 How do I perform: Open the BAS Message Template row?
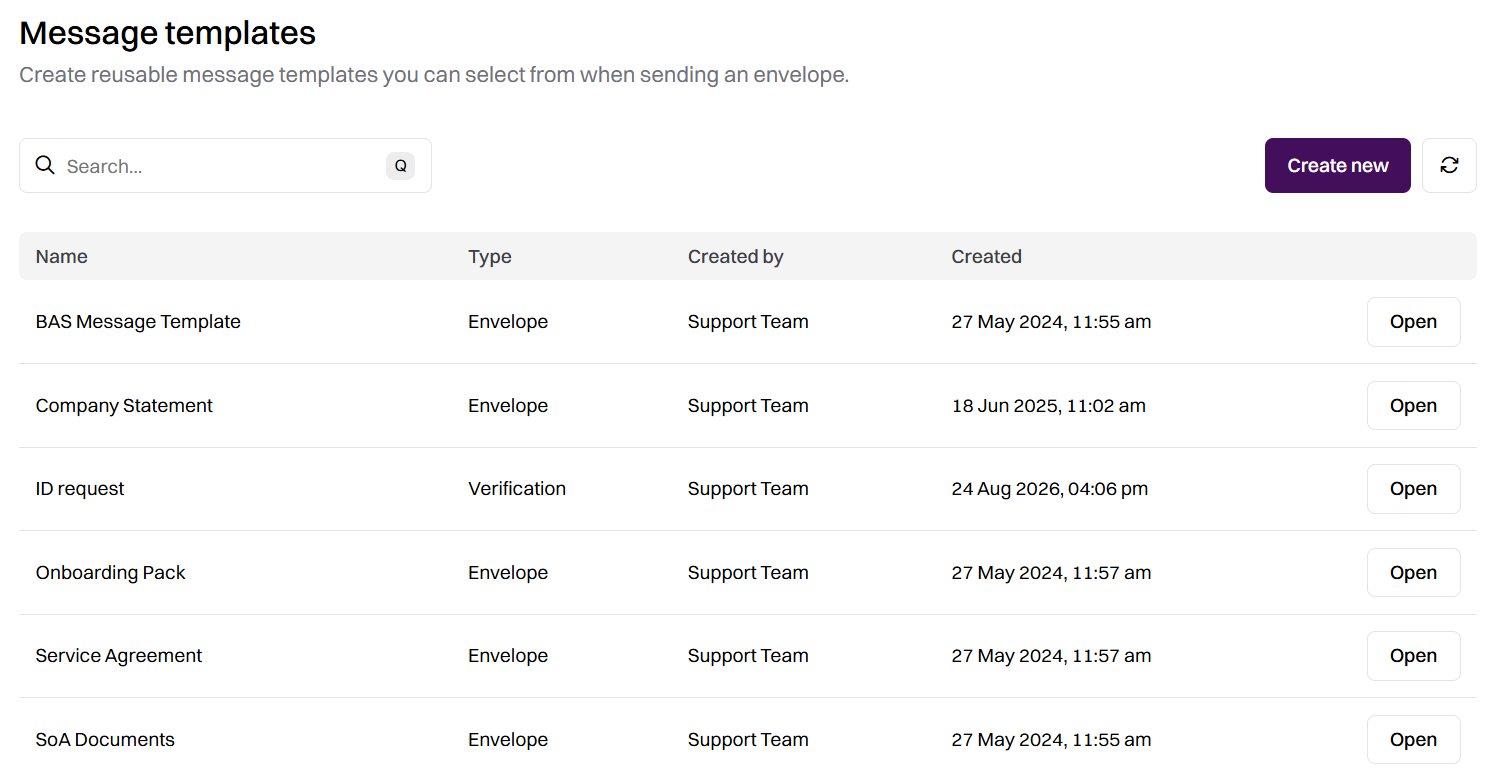1413,322
